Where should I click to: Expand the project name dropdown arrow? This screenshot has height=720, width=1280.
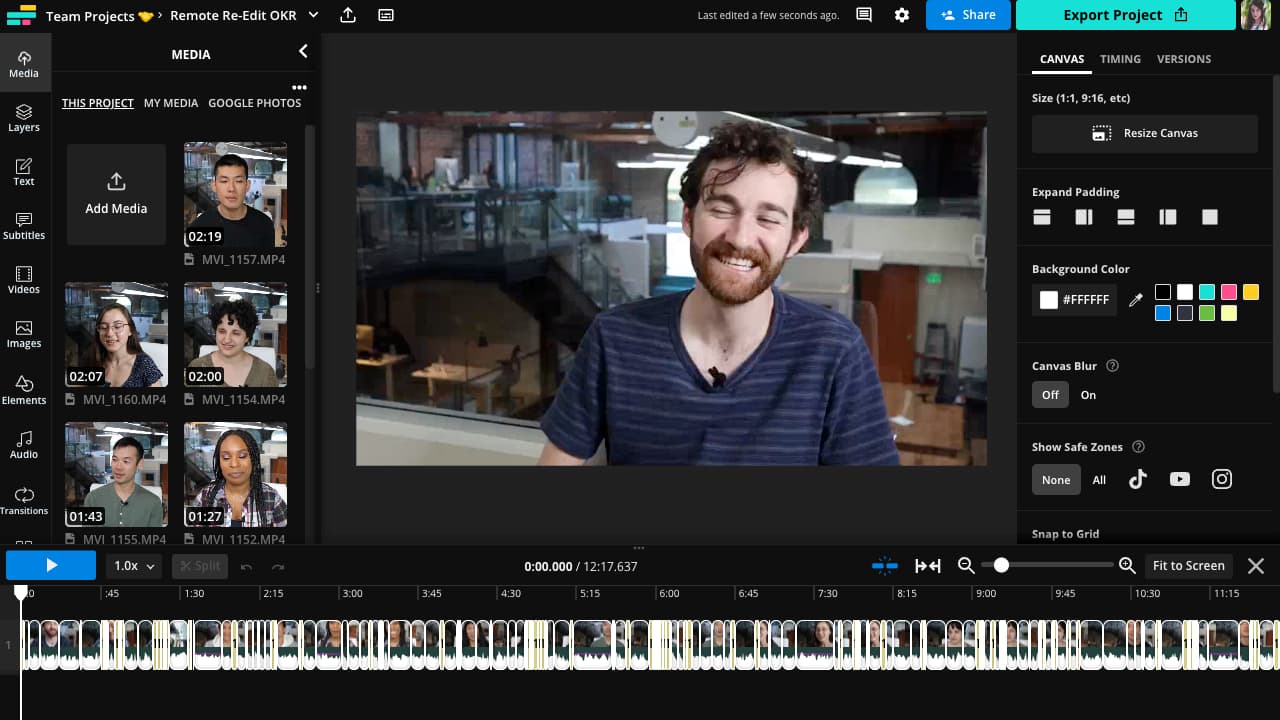tap(313, 15)
